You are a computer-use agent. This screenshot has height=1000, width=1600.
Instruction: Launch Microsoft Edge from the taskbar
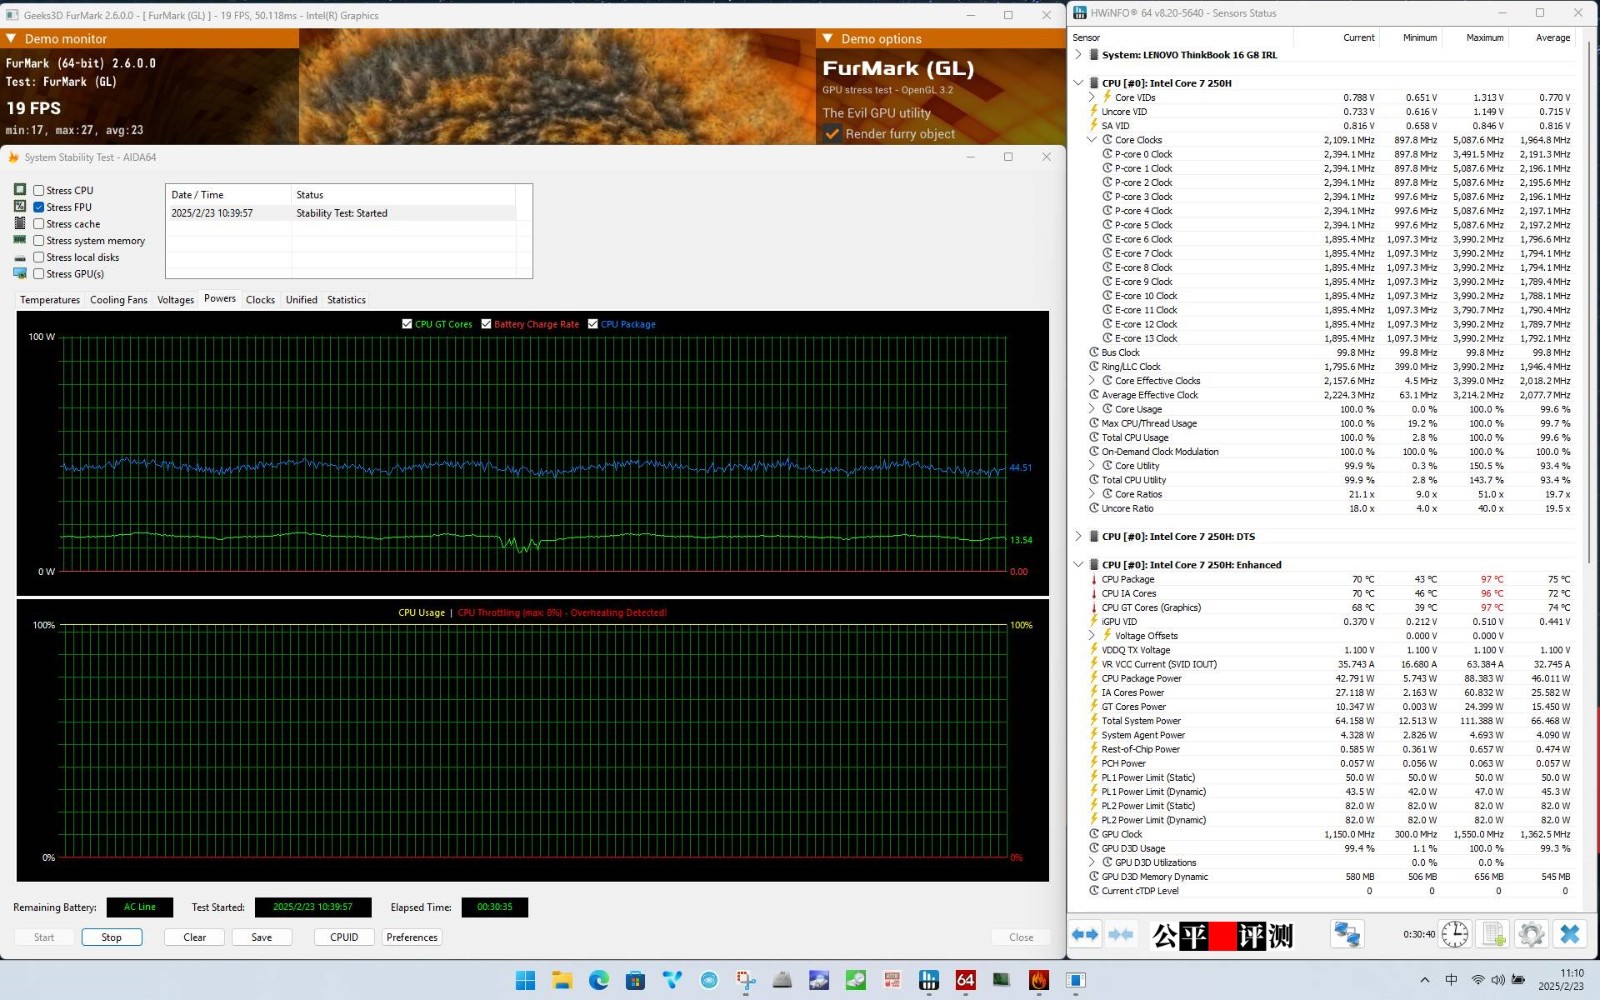click(x=599, y=980)
